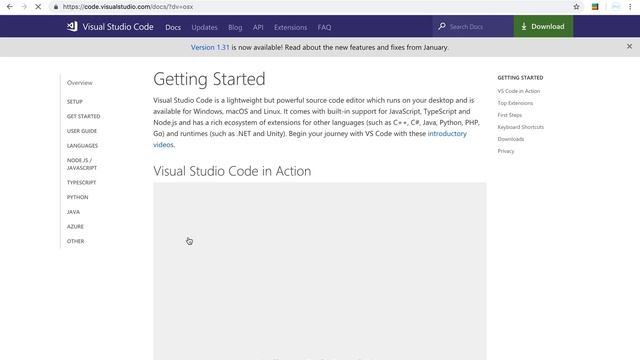The height and width of the screenshot is (360, 640).
Task: Expand the NODE.JS / JAVASCRIPT section
Action: (x=82, y=164)
